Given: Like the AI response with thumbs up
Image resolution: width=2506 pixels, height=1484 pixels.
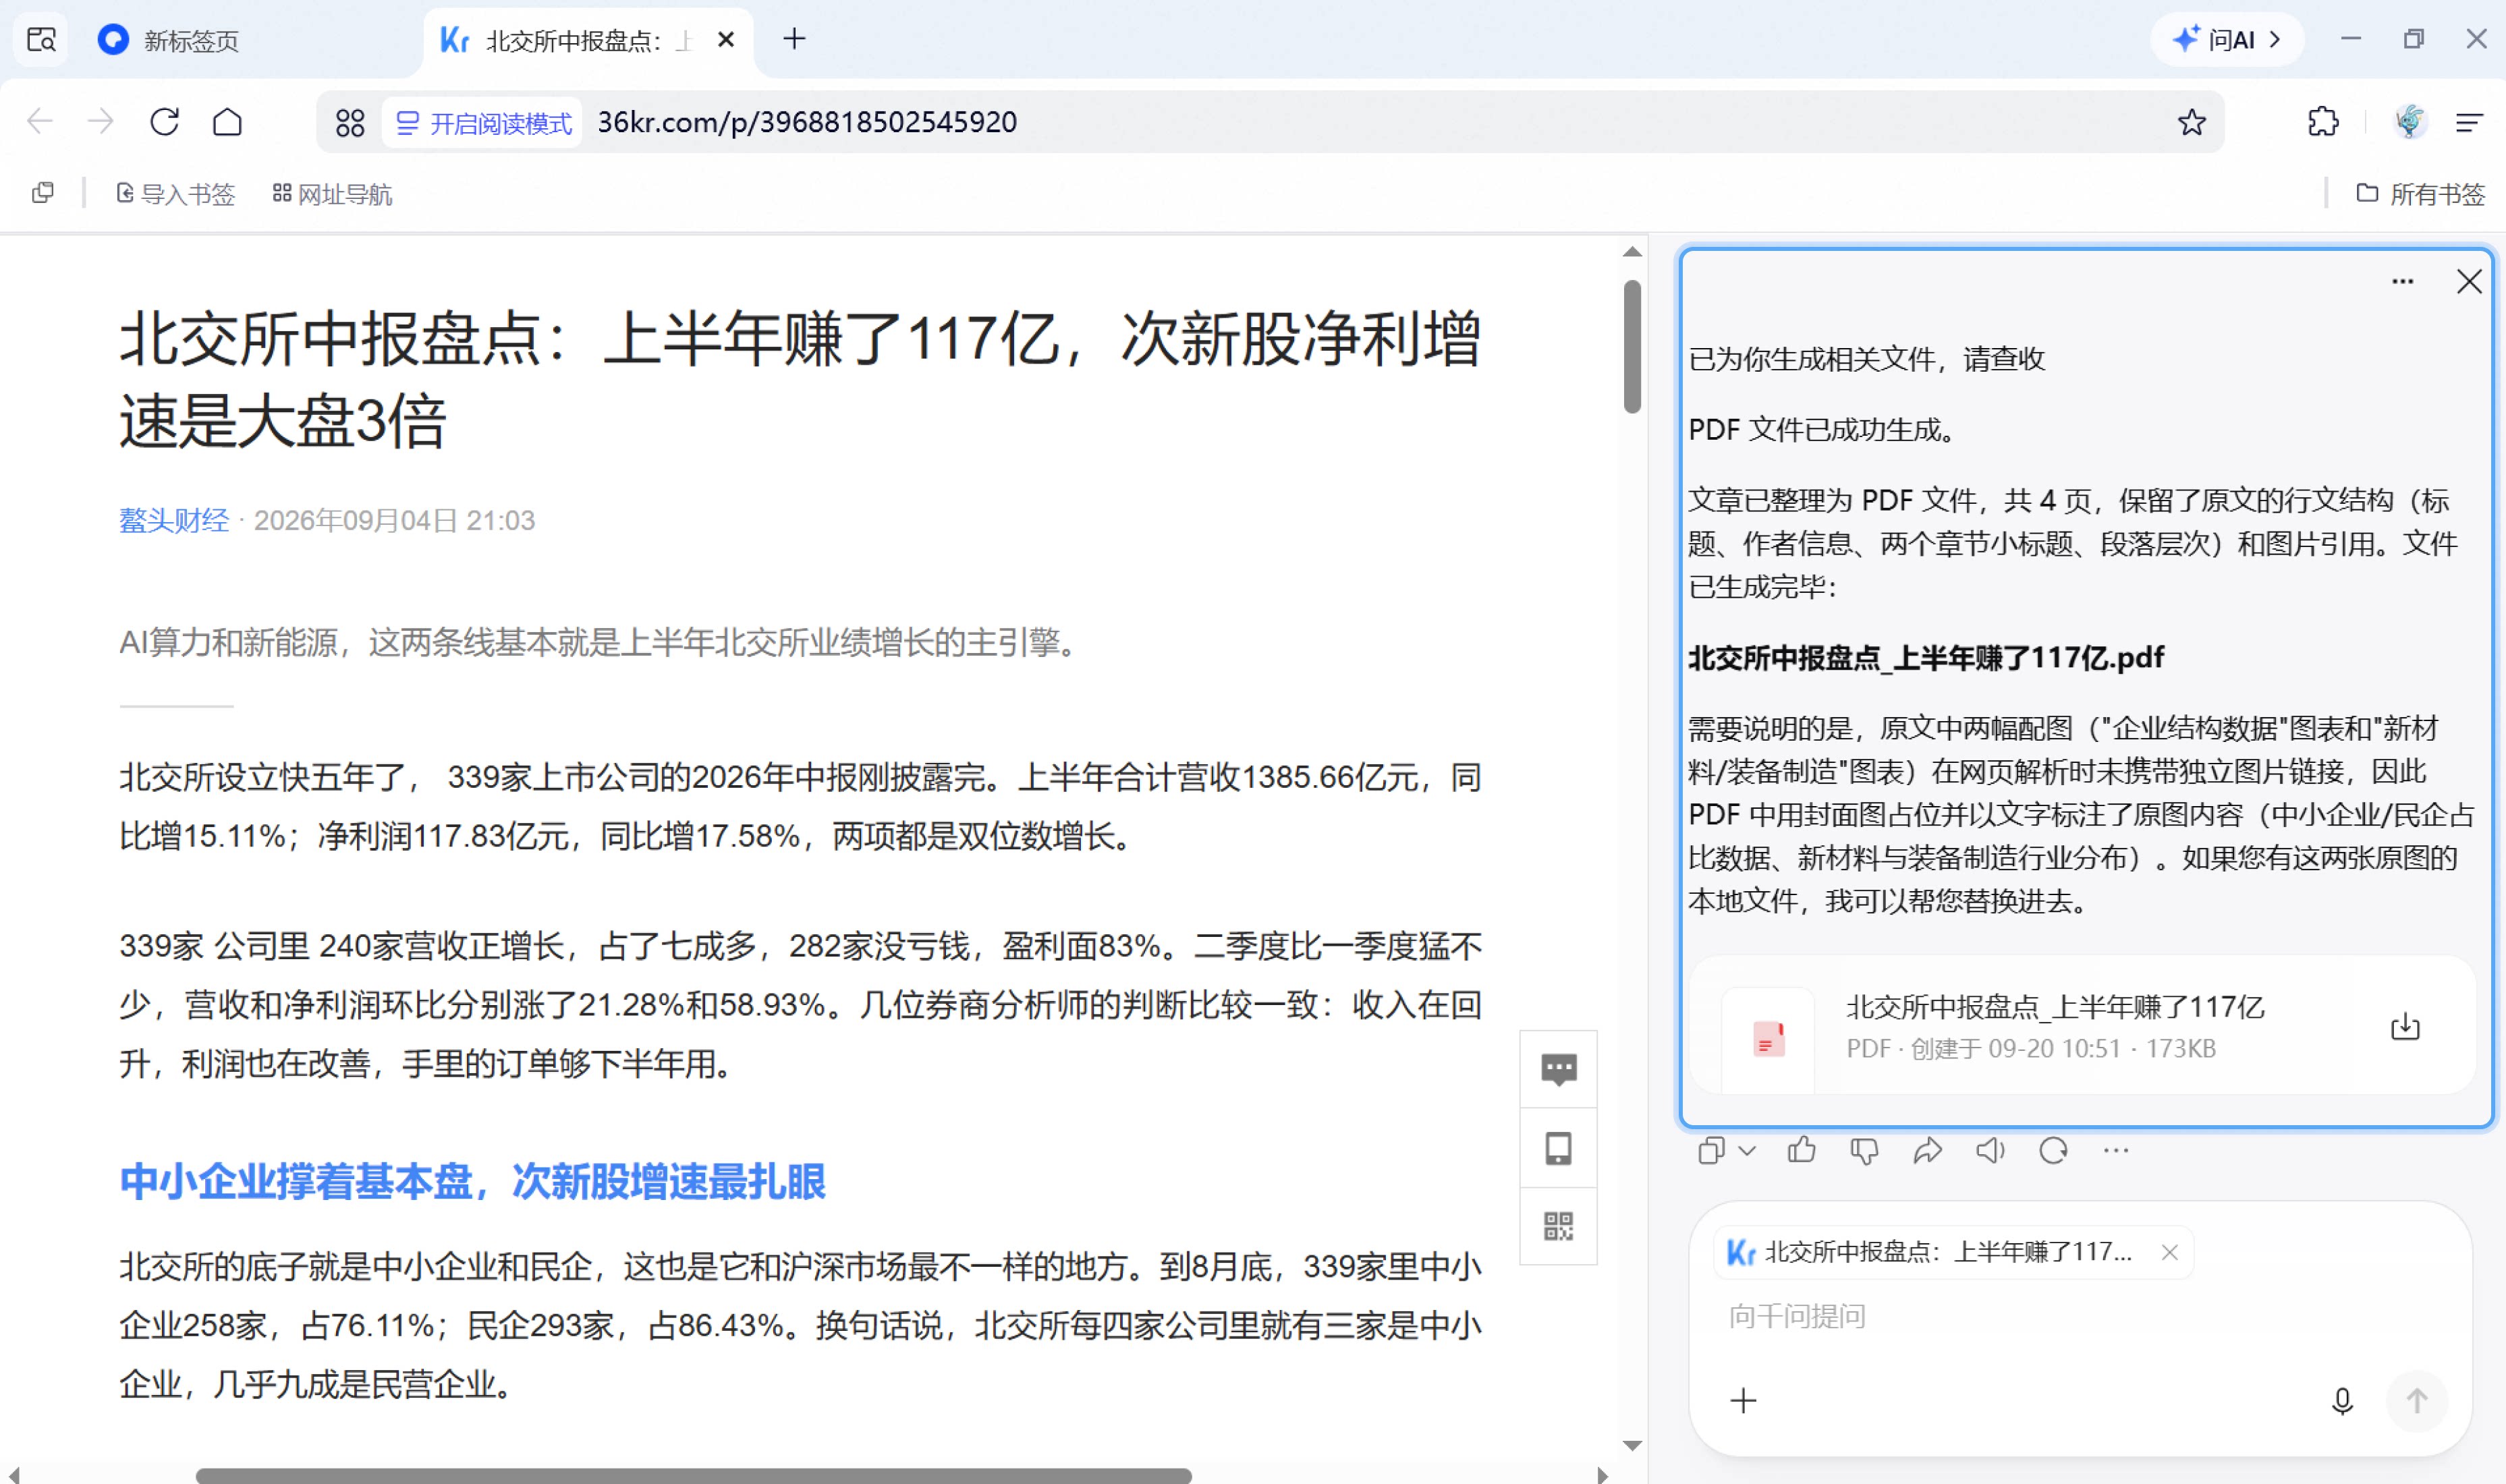Looking at the screenshot, I should [1801, 1151].
